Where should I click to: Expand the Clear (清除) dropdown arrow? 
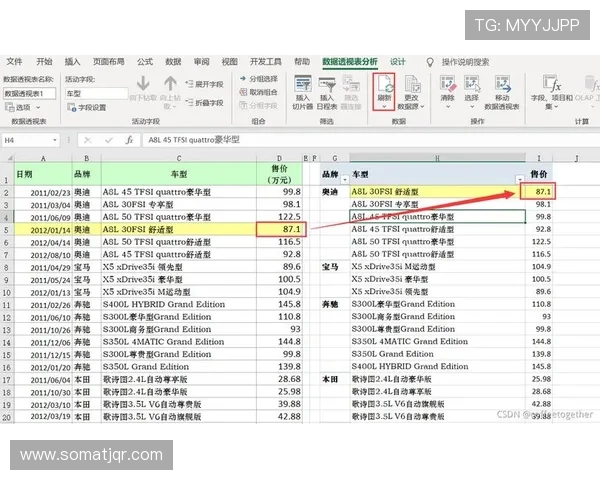(x=448, y=106)
